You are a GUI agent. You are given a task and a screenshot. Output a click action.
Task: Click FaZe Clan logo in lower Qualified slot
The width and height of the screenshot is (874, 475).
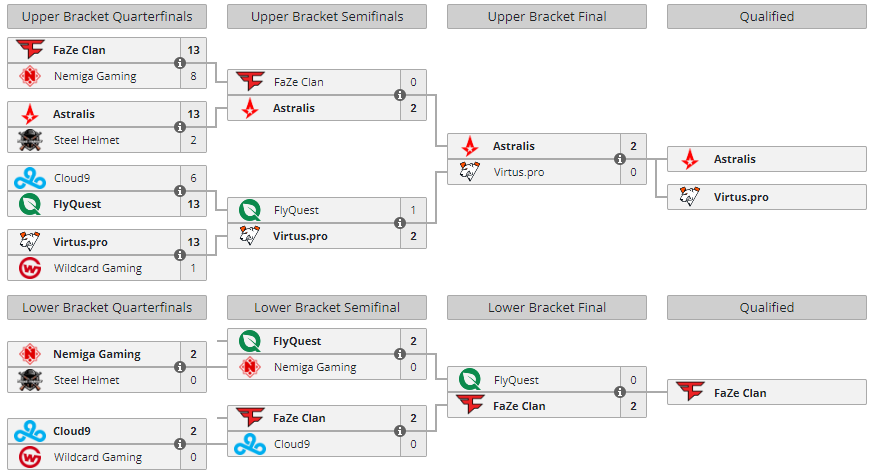pyautogui.click(x=690, y=393)
